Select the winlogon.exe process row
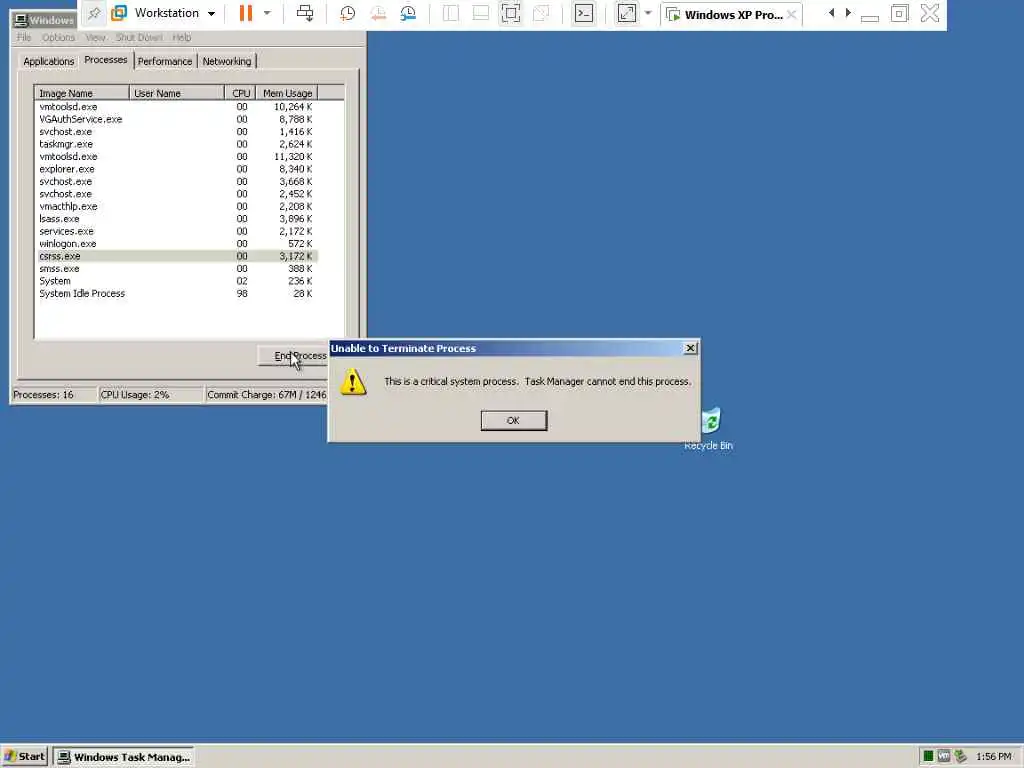1024x768 pixels. tap(176, 244)
